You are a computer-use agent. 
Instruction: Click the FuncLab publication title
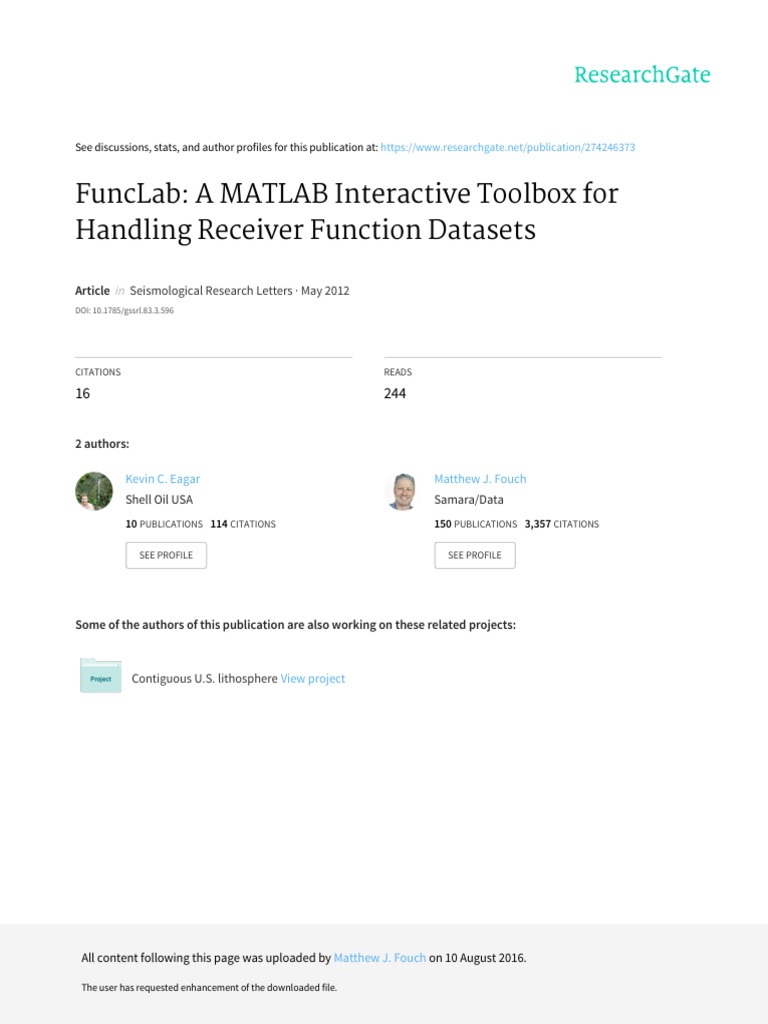346,211
